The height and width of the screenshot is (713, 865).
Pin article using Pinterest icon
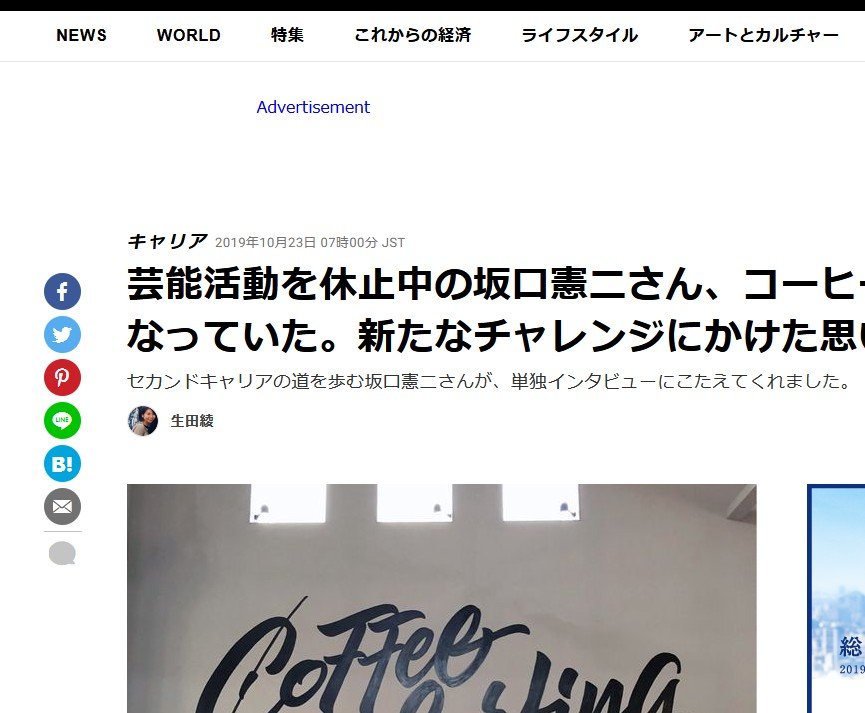tap(62, 377)
